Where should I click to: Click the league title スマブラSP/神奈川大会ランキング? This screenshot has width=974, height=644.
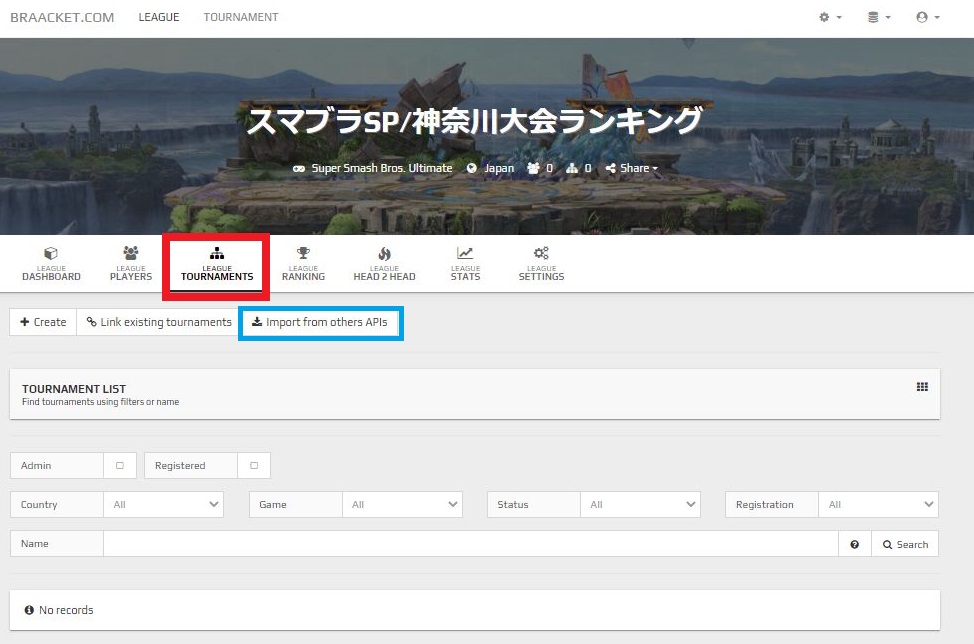[475, 120]
